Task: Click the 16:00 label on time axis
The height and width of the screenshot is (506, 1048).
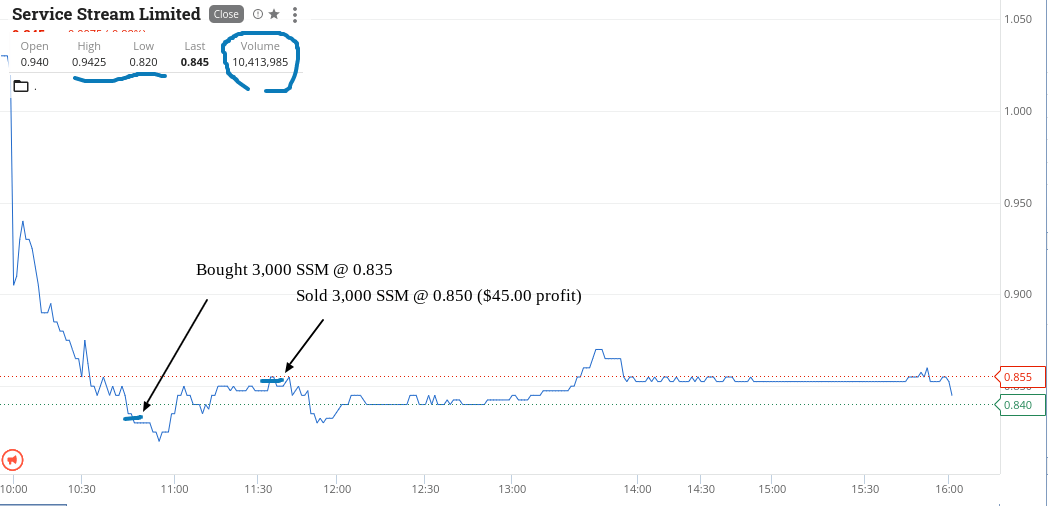Action: pyautogui.click(x=949, y=489)
